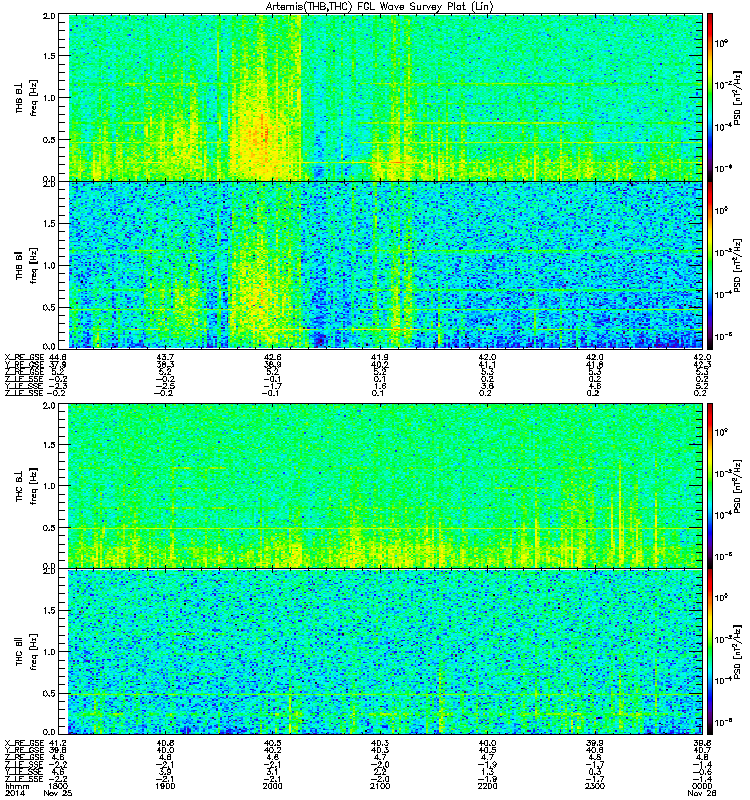Click the X_RE_GSE value 42.6 under THB panels
The image size is (750, 800).
click(272, 357)
